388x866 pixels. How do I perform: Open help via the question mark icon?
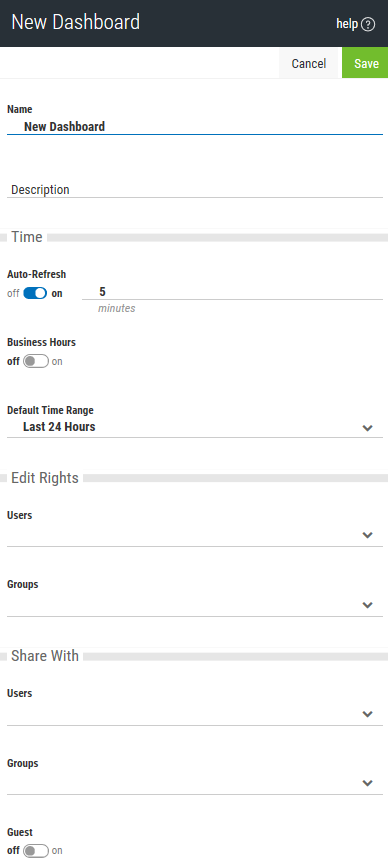[x=368, y=24]
